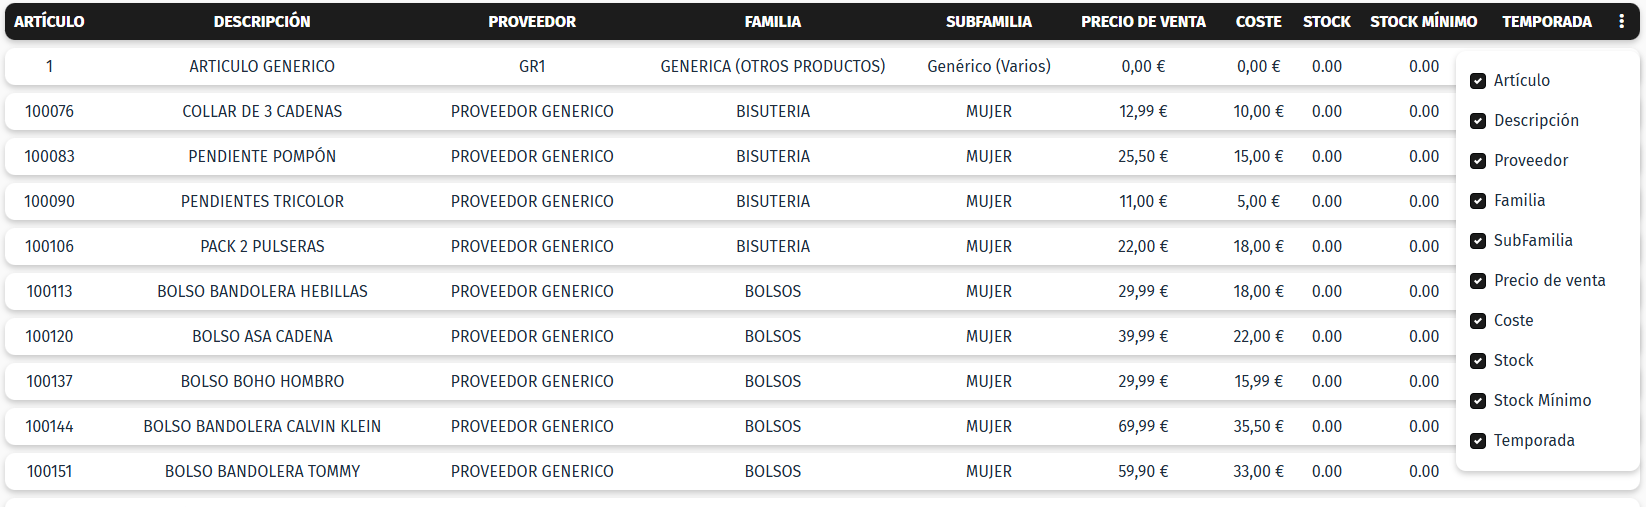Select the COLLAR DE 3 CADENAS row
Screen dimensions: 1646x507
click(x=262, y=111)
